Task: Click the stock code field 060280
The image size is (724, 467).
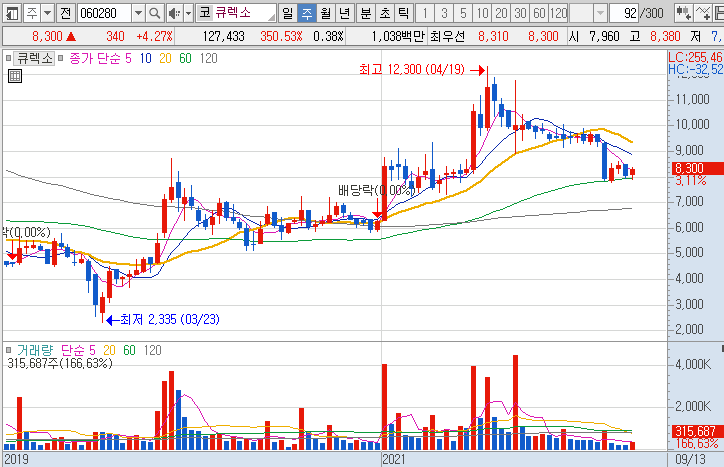Action: pyautogui.click(x=104, y=13)
